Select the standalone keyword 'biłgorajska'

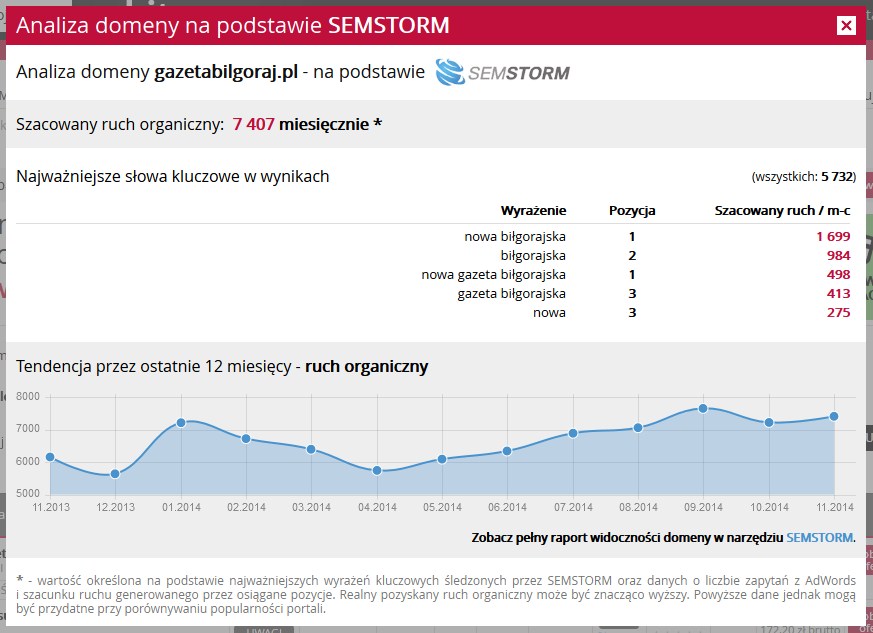[x=533, y=256]
